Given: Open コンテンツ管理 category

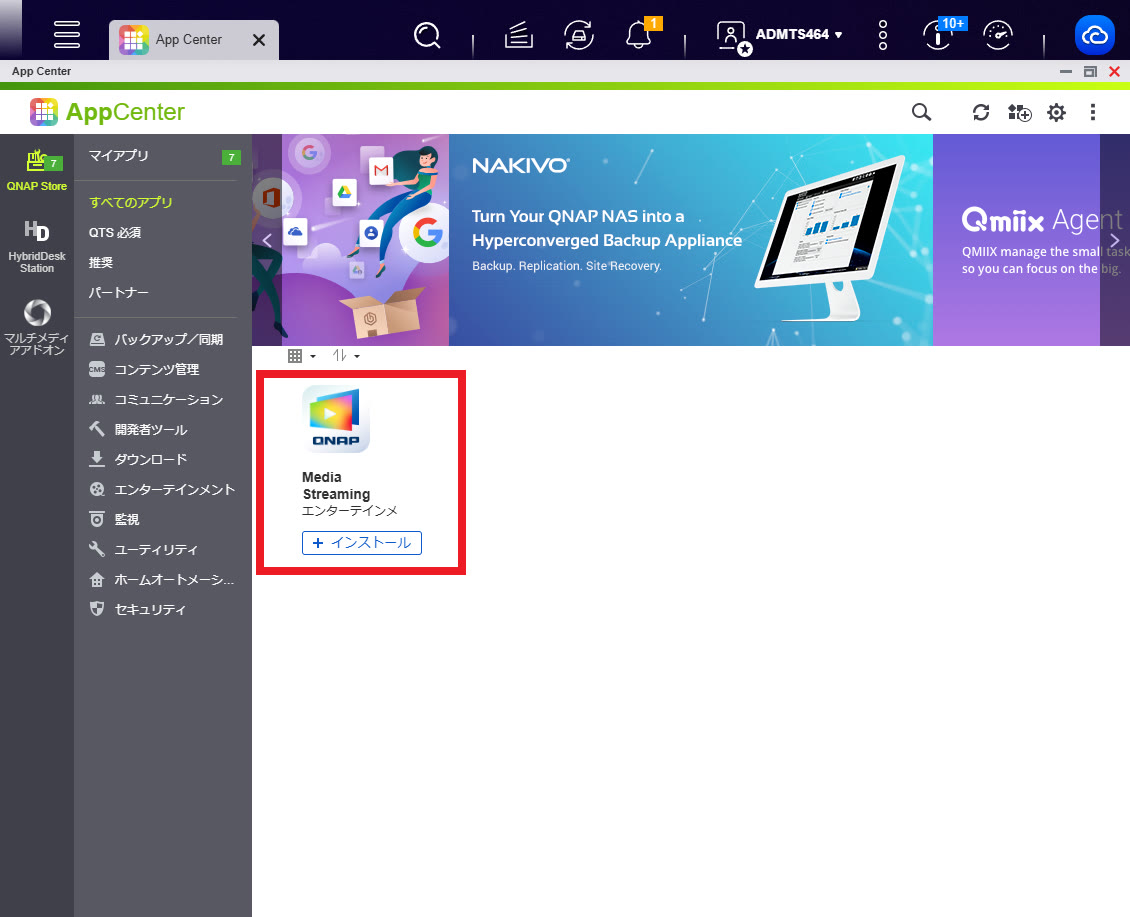Looking at the screenshot, I should [143, 369].
